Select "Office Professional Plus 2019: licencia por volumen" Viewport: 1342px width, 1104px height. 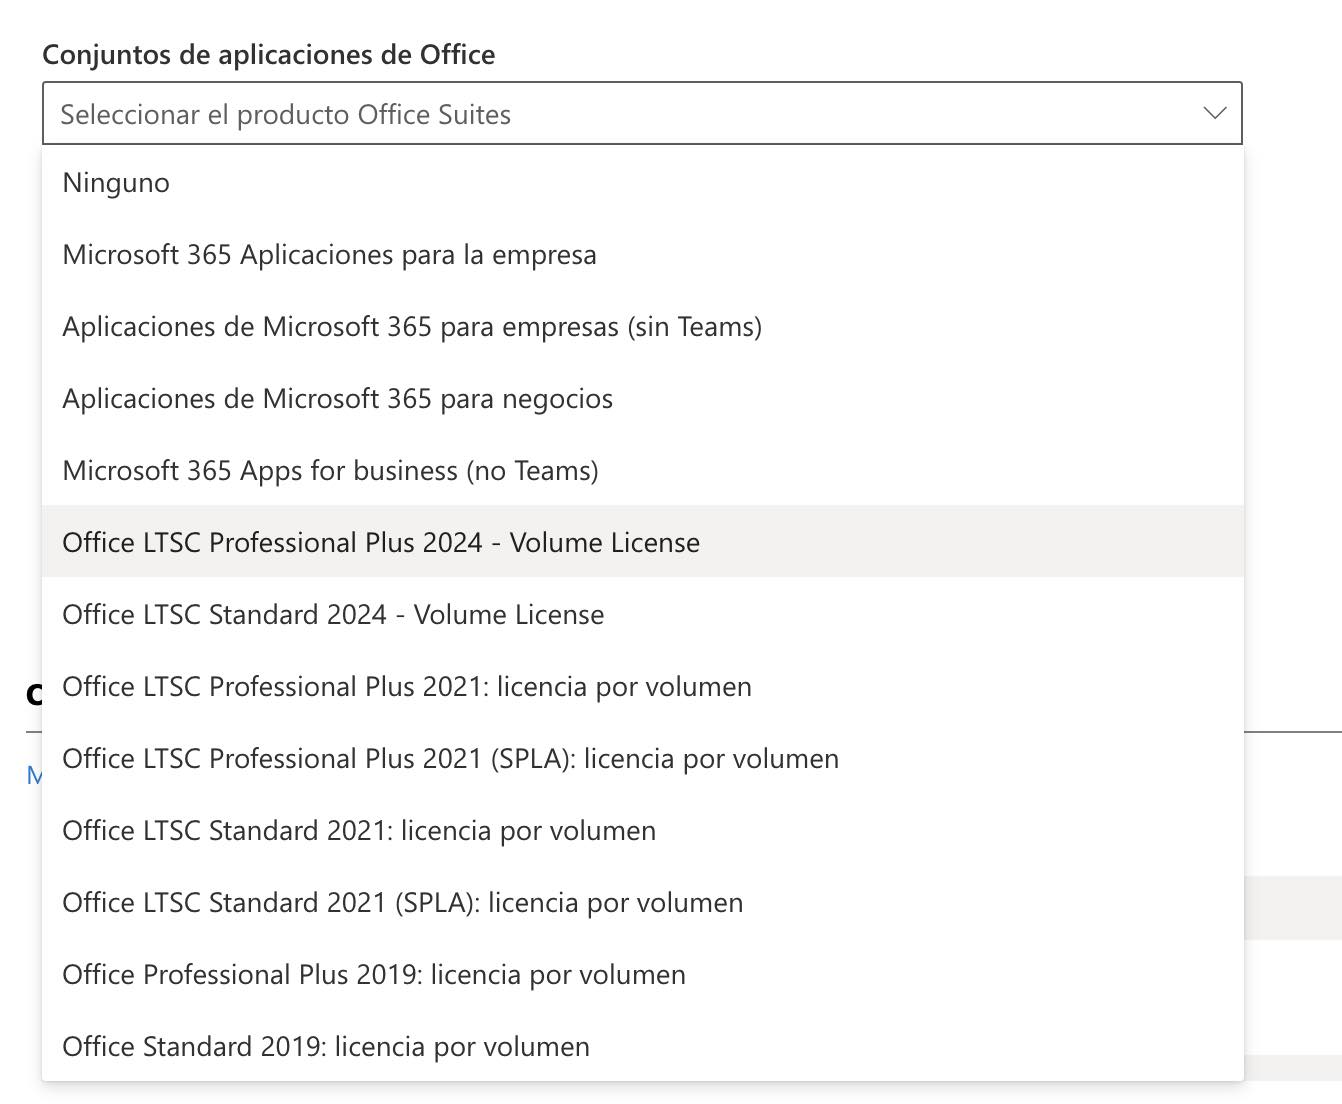click(374, 974)
